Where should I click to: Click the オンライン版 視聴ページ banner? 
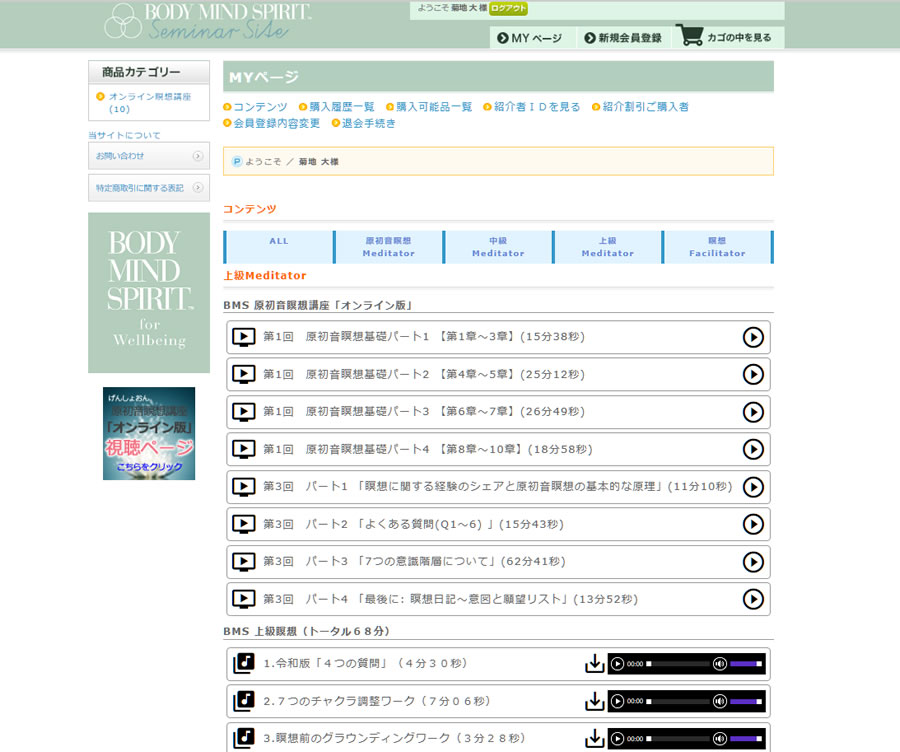(149, 433)
